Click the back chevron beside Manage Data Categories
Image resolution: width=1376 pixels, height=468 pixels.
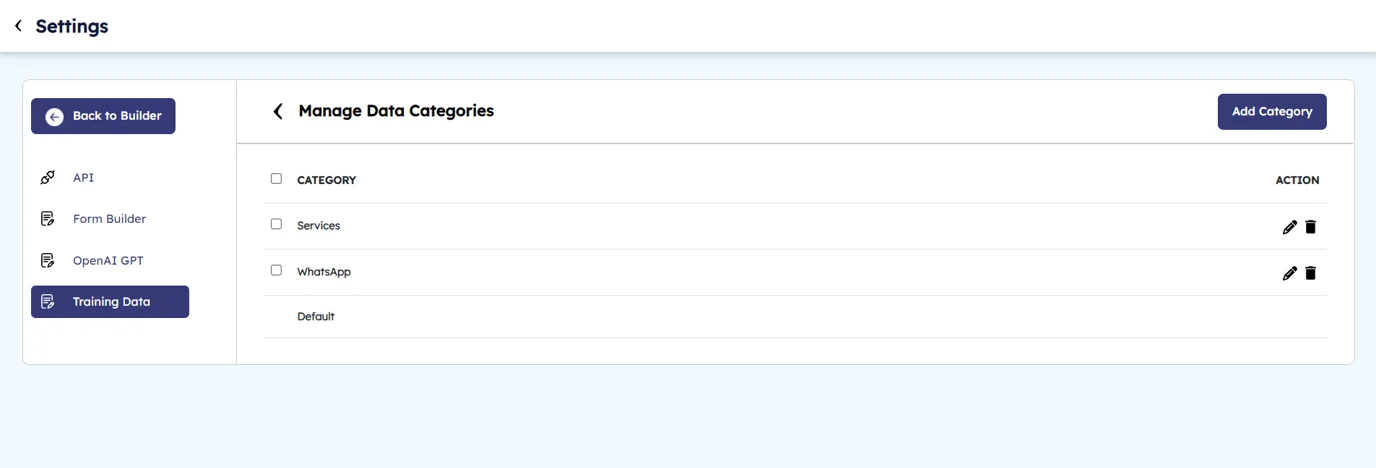[x=278, y=111]
